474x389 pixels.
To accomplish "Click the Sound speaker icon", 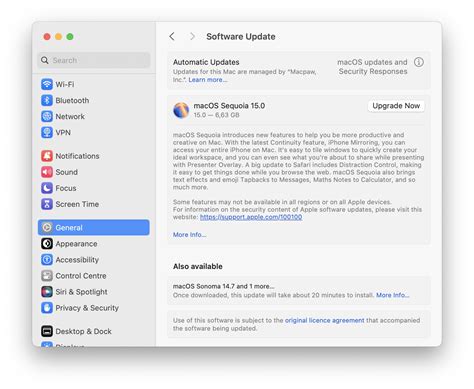I will pos(47,172).
